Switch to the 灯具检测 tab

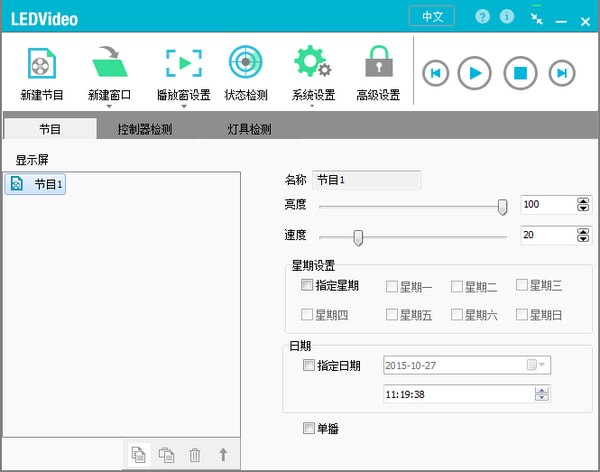pyautogui.click(x=249, y=129)
